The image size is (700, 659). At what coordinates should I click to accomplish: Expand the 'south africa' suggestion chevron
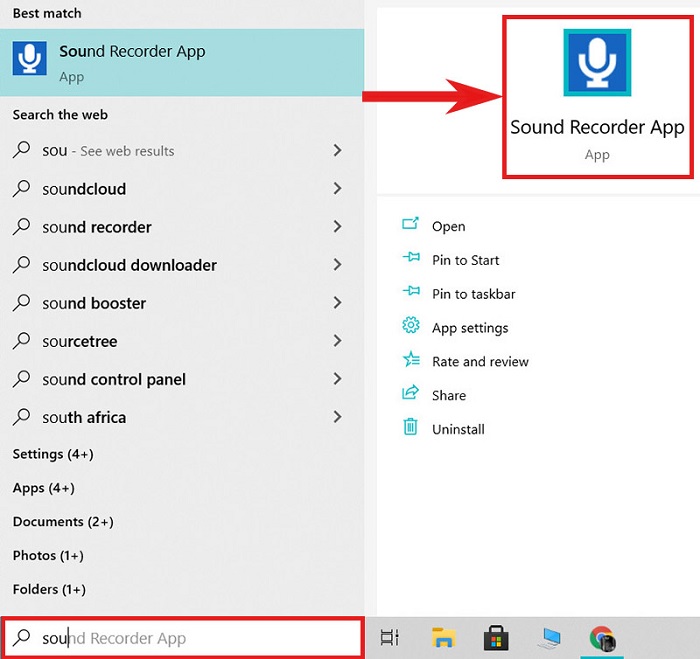click(x=337, y=417)
